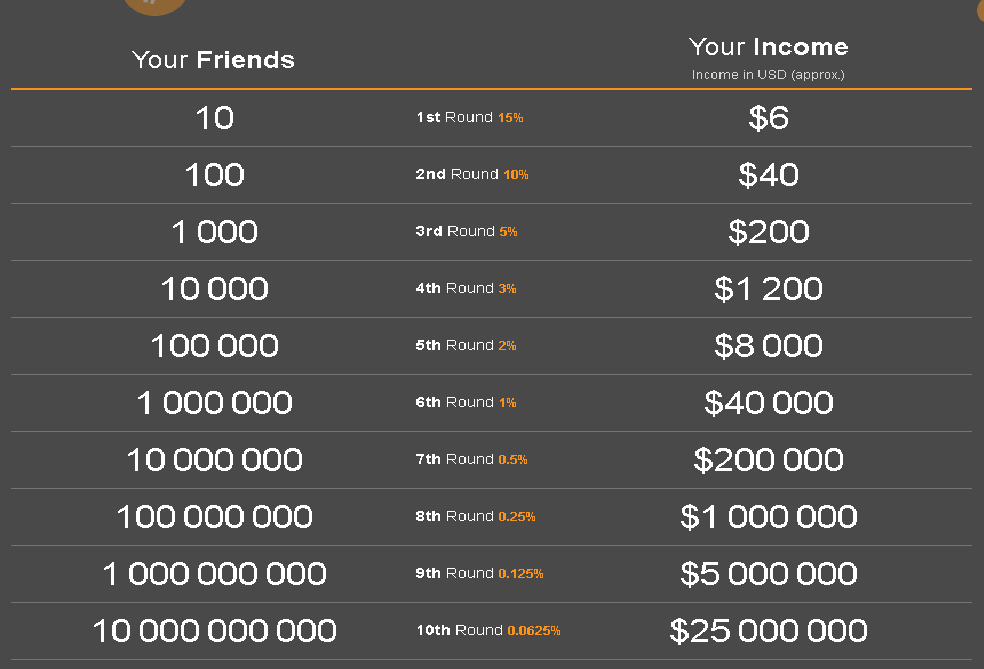Click the $25 000 000 income amount
Image resolution: width=984 pixels, height=669 pixels.
(768, 631)
